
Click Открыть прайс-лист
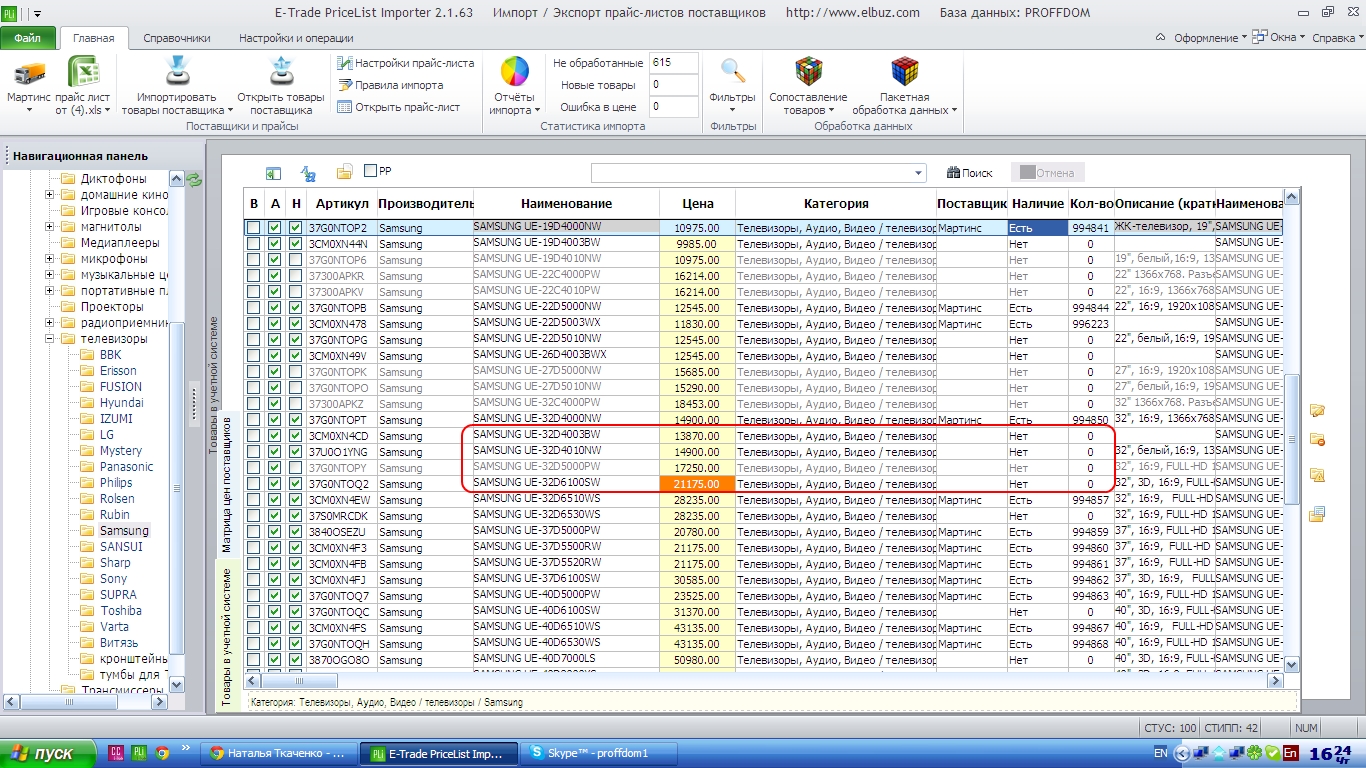399,107
